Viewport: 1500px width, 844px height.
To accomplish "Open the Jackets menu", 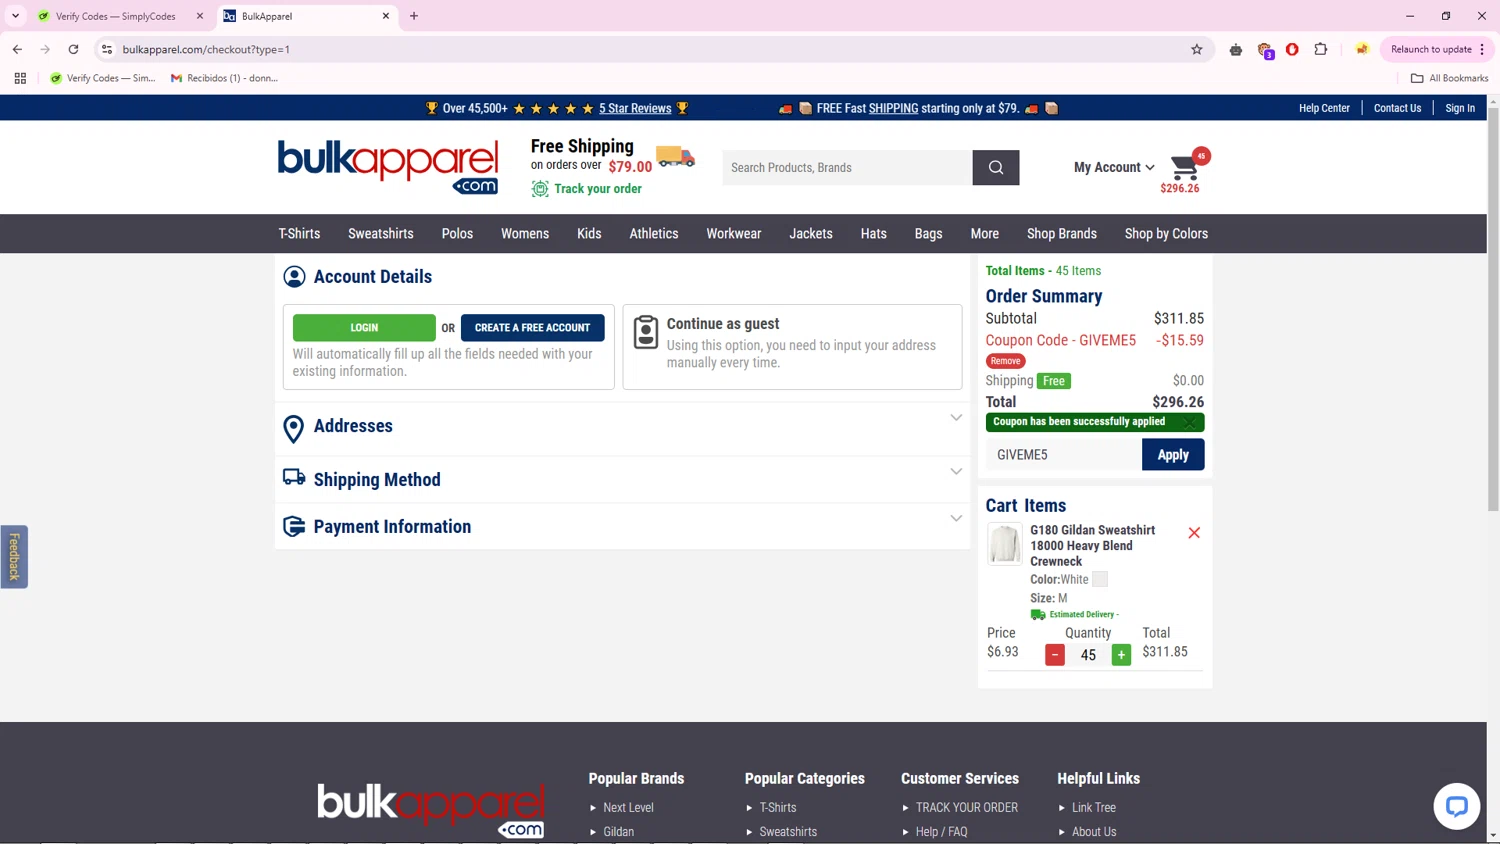I will click(x=811, y=234).
